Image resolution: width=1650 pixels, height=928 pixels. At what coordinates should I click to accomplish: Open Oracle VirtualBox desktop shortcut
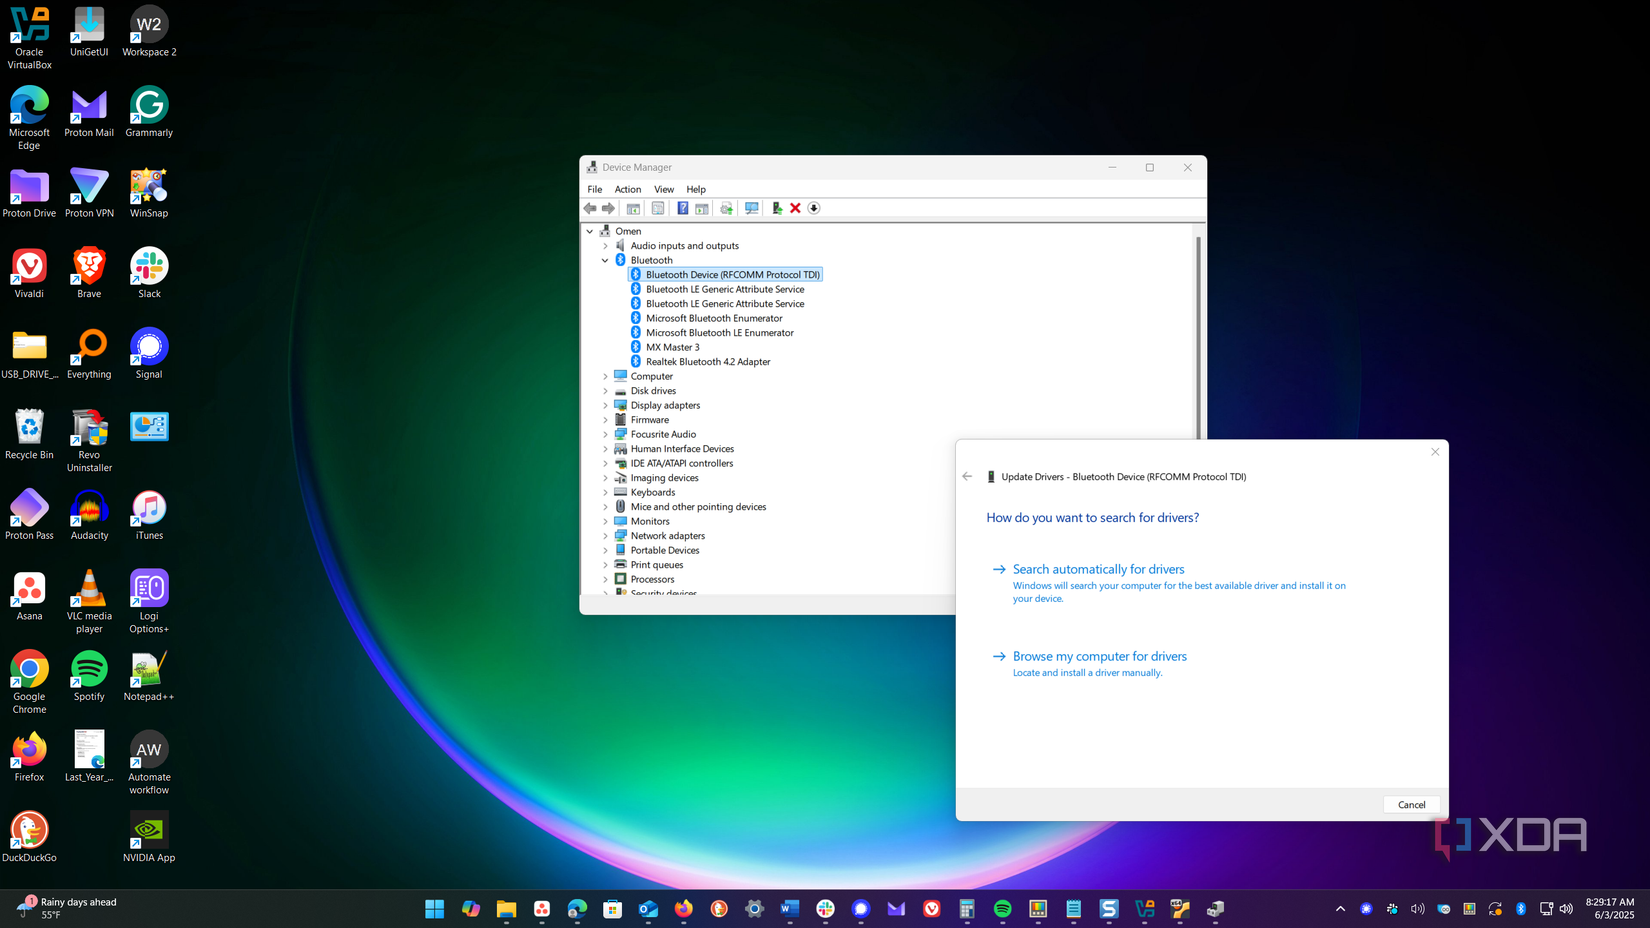[29, 39]
